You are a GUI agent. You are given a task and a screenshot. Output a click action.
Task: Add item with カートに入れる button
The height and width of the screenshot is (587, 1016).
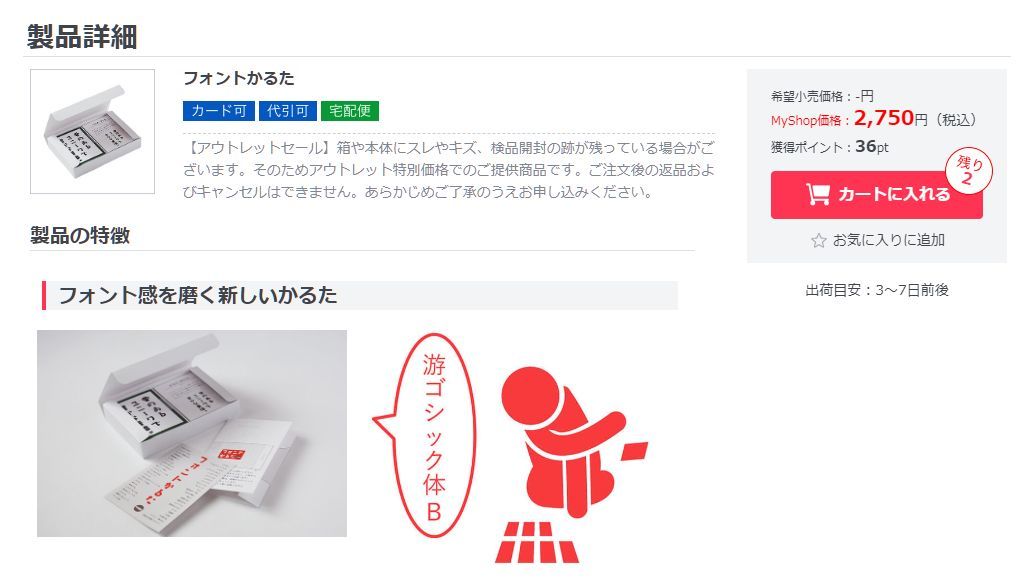pyautogui.click(x=877, y=194)
